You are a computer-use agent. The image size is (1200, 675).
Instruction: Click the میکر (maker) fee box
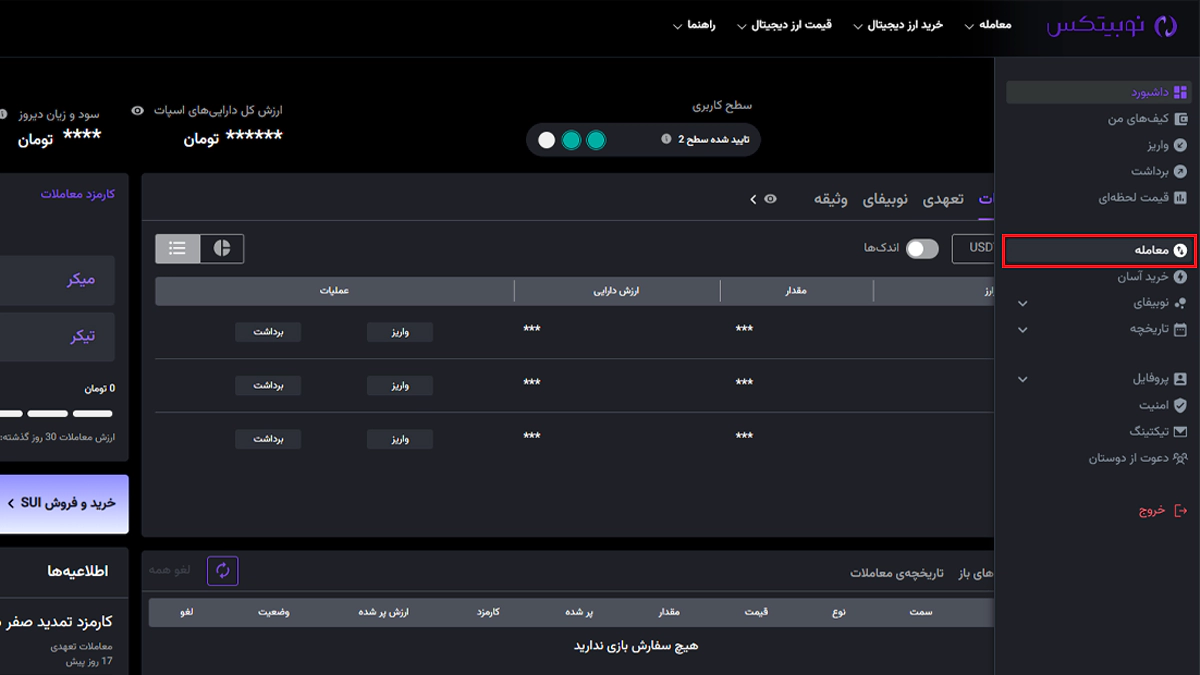pyautogui.click(x=57, y=280)
